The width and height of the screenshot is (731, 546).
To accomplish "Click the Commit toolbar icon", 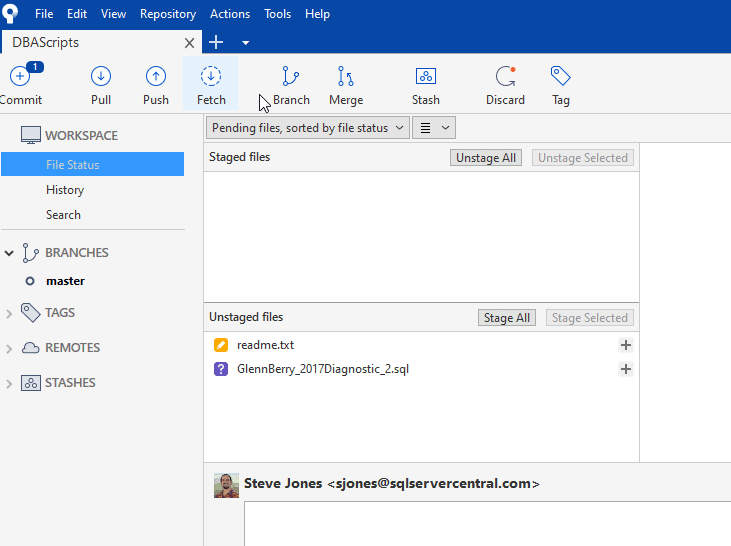I will (x=20, y=78).
